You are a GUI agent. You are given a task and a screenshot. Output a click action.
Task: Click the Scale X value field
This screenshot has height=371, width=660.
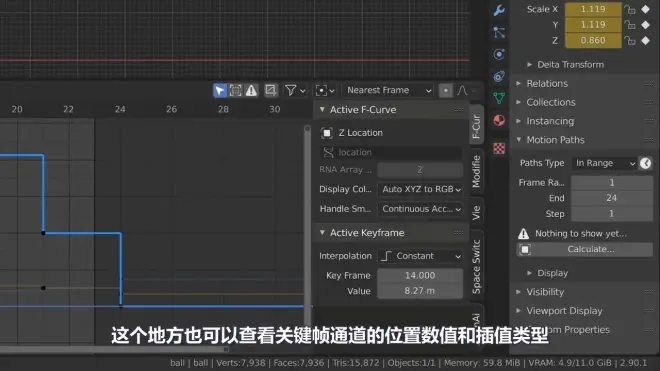[593, 9]
